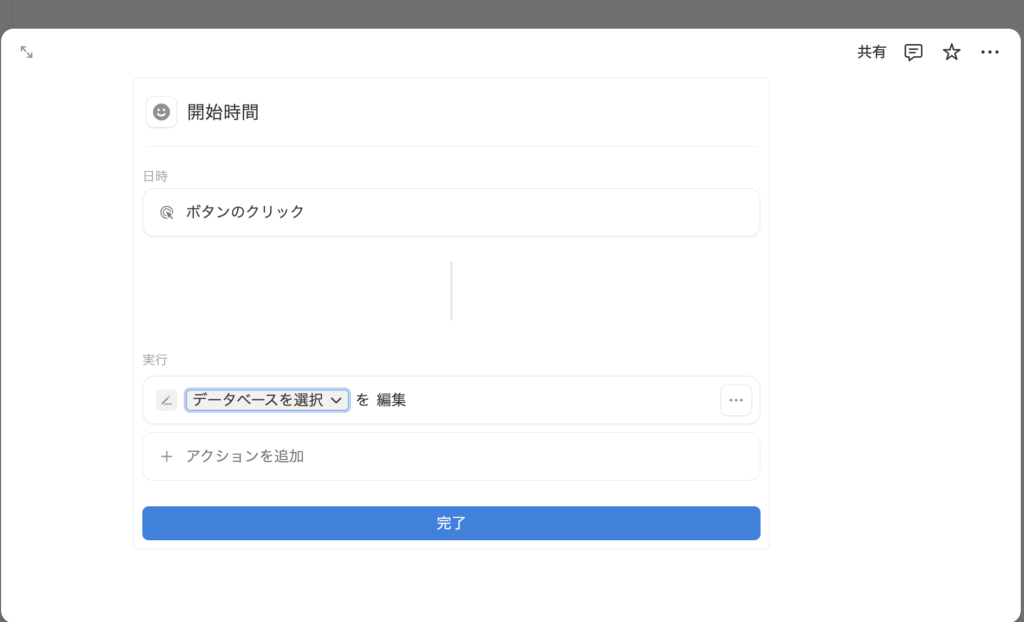Favorite this page with the star icon
The width and height of the screenshot is (1024, 622).
click(x=951, y=53)
